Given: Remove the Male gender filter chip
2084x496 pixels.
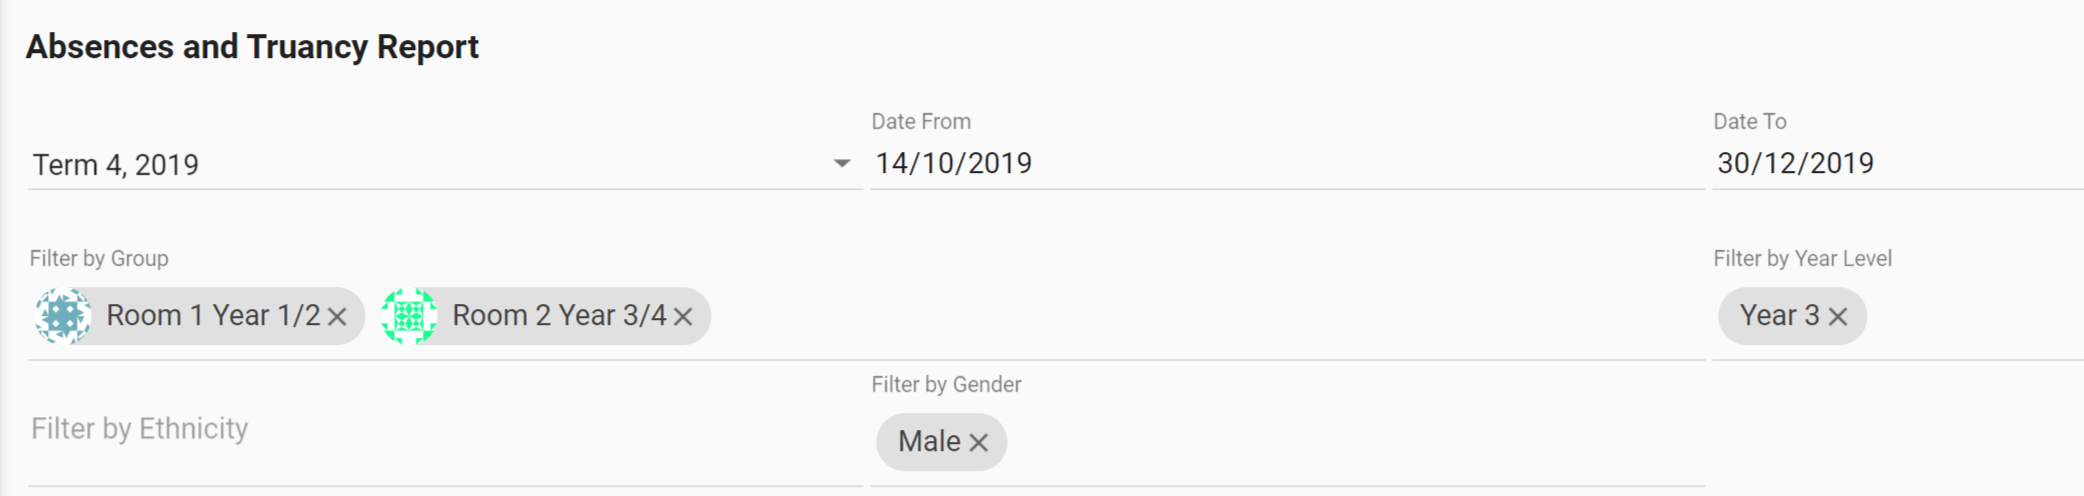Looking at the screenshot, I should pos(979,442).
